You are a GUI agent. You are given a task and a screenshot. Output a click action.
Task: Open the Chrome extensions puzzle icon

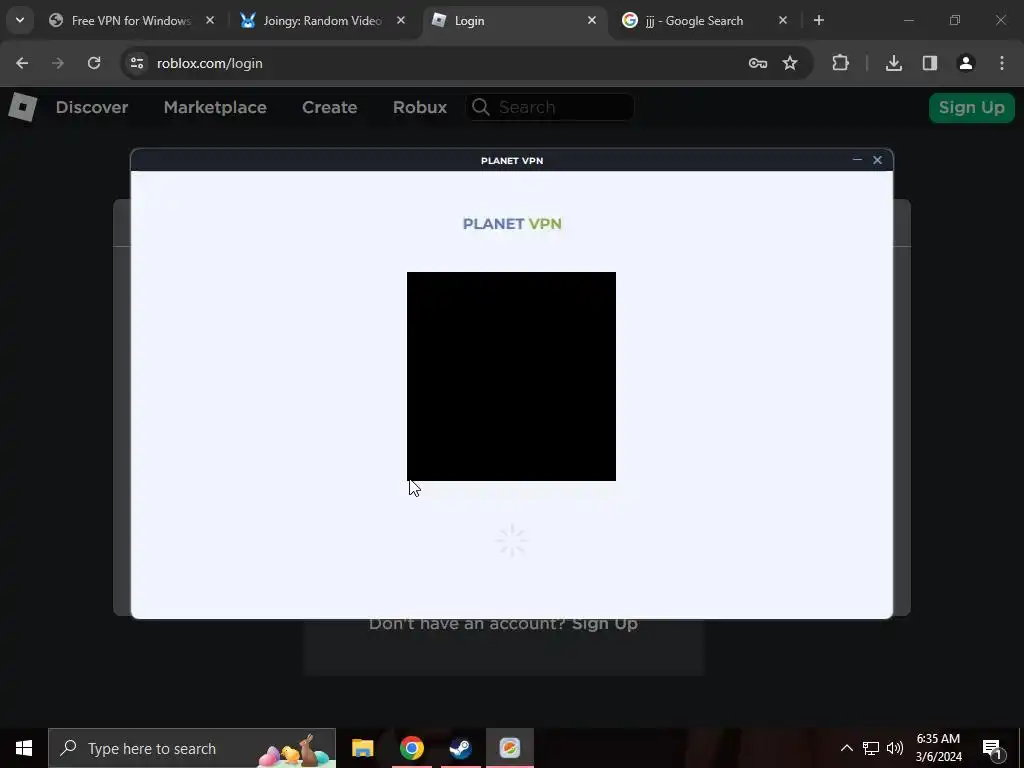(x=840, y=63)
